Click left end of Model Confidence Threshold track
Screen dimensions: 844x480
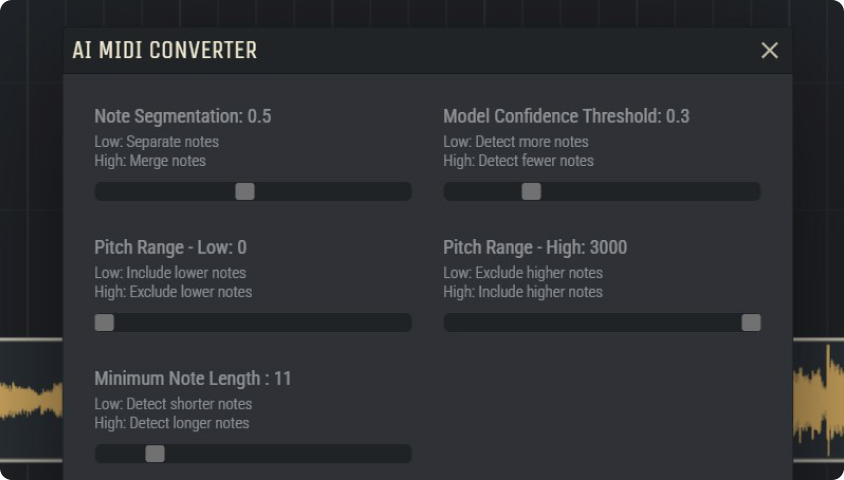(451, 192)
